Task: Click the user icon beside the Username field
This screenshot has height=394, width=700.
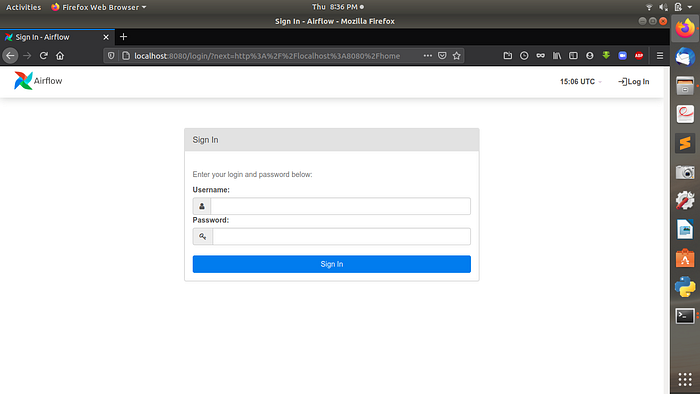Action: point(202,206)
